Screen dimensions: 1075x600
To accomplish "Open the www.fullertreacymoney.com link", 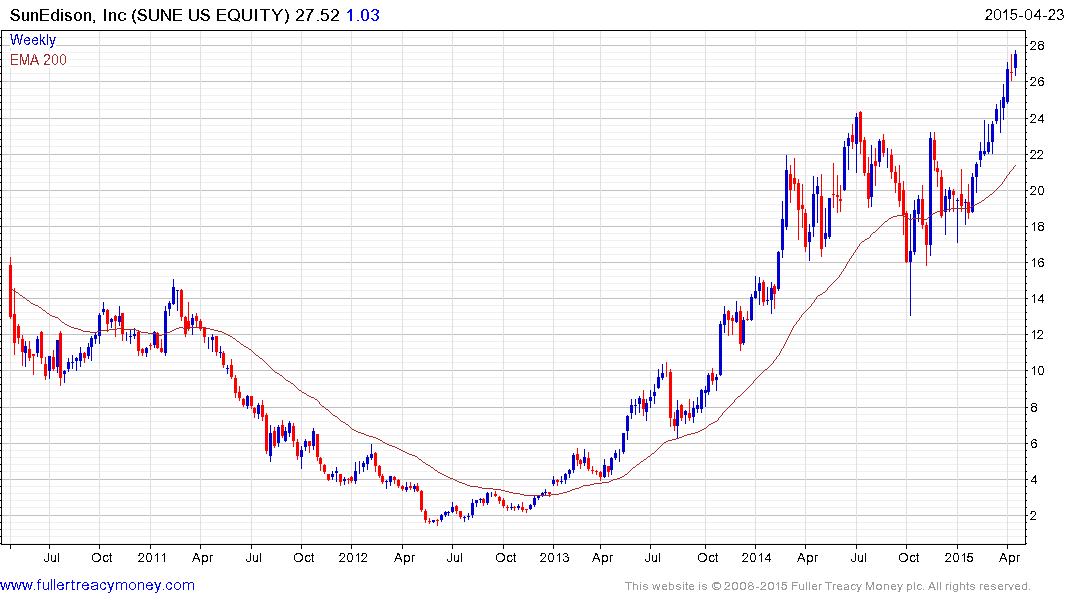I will tap(97, 586).
